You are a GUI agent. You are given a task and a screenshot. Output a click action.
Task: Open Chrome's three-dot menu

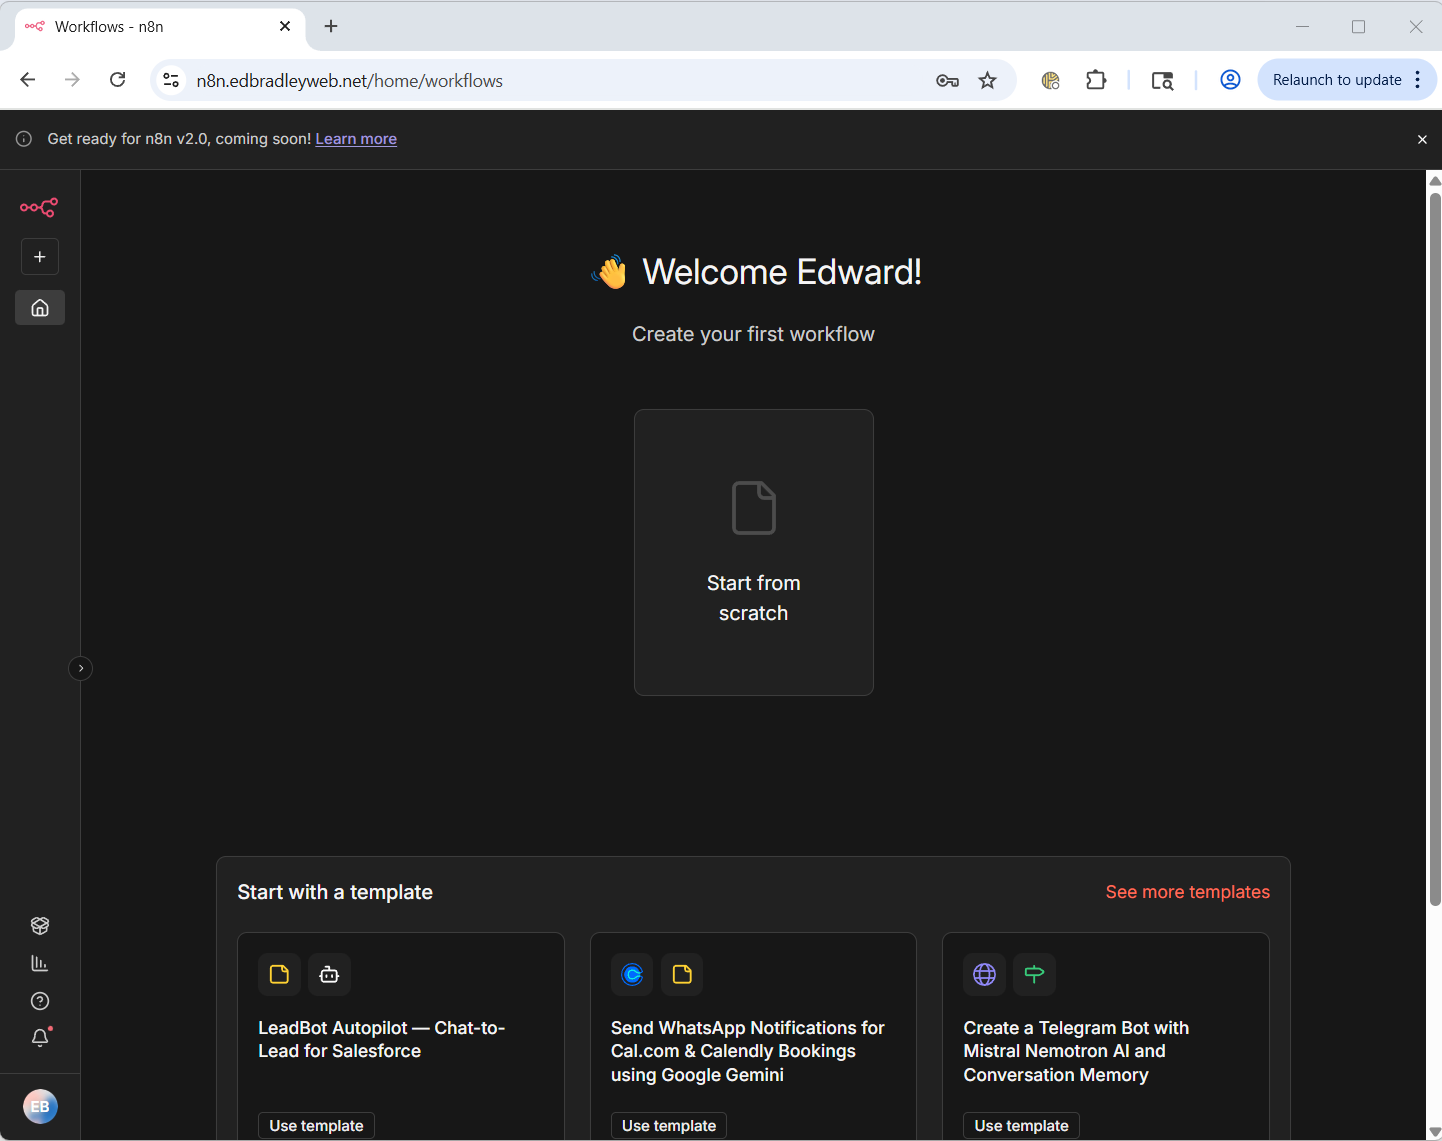pos(1418,80)
